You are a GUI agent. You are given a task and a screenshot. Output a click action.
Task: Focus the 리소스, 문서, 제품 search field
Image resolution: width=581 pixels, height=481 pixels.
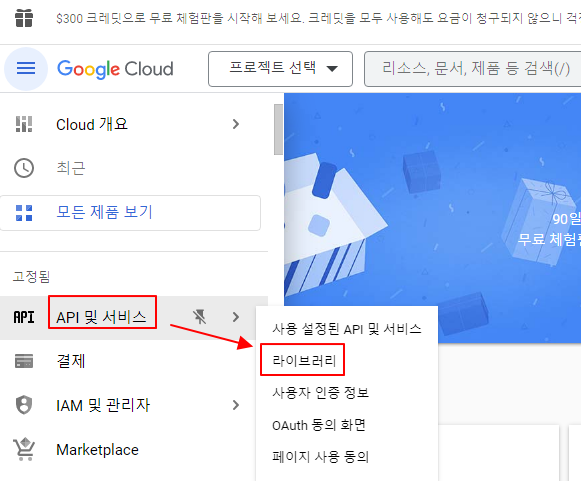pyautogui.click(x=472, y=69)
